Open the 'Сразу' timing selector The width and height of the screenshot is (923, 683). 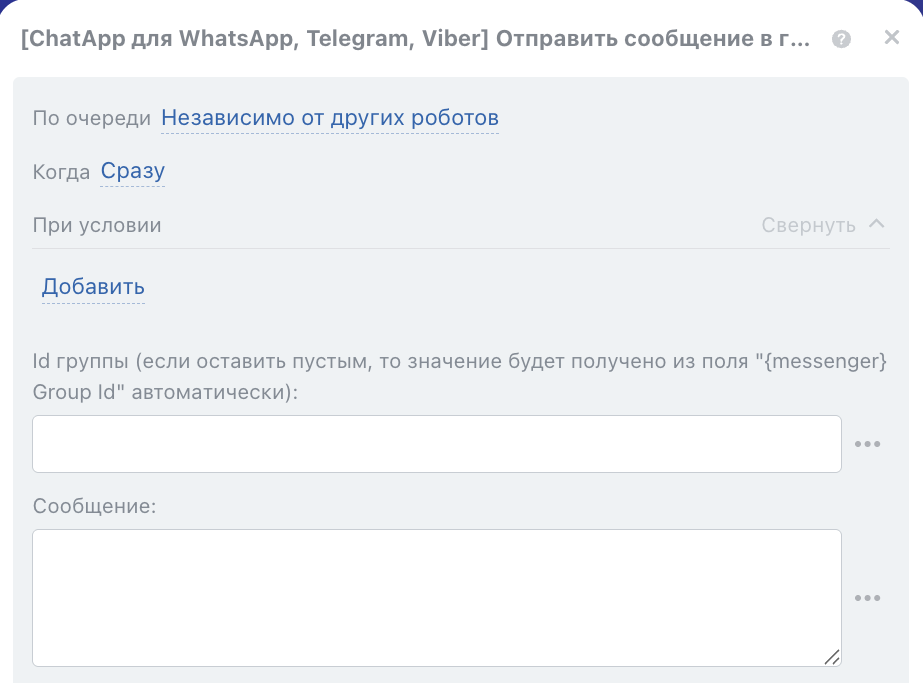(132, 172)
